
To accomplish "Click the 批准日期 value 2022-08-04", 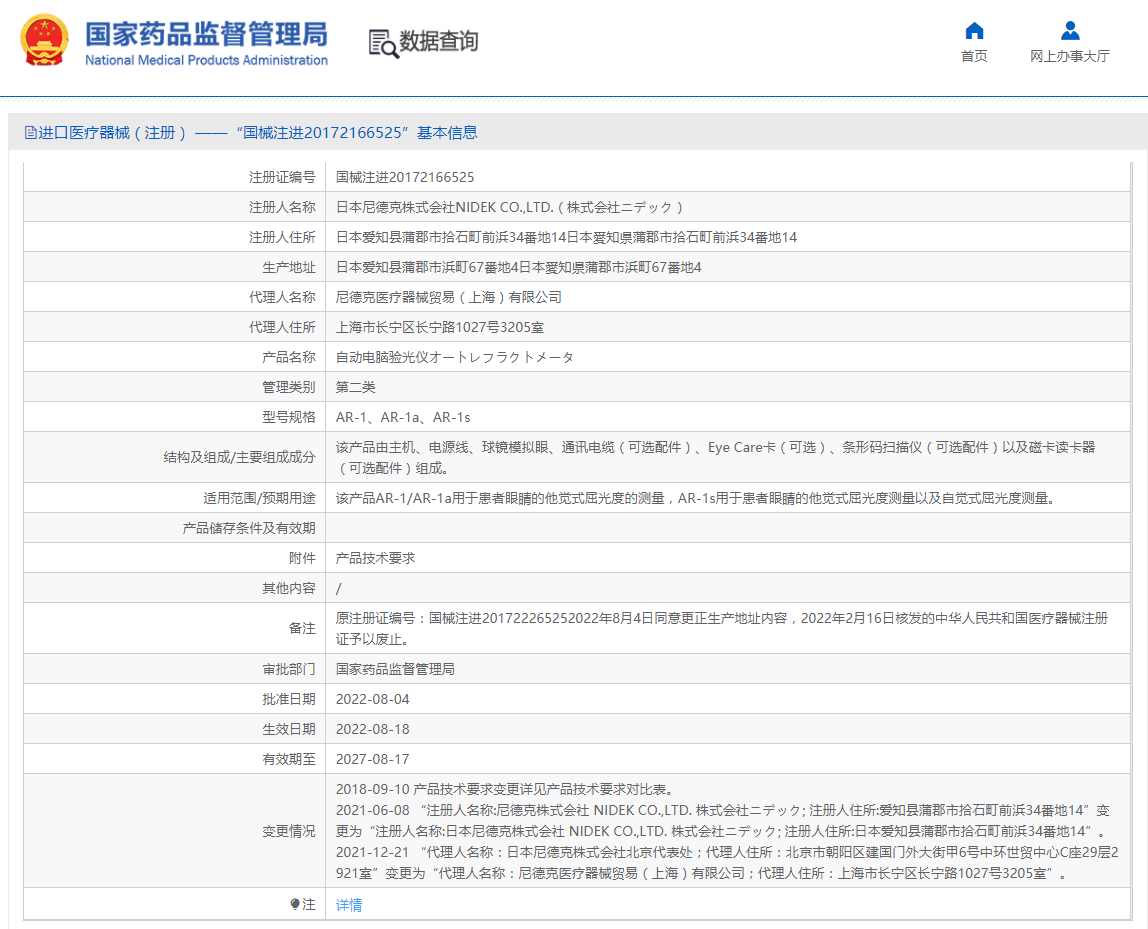I will [x=373, y=699].
